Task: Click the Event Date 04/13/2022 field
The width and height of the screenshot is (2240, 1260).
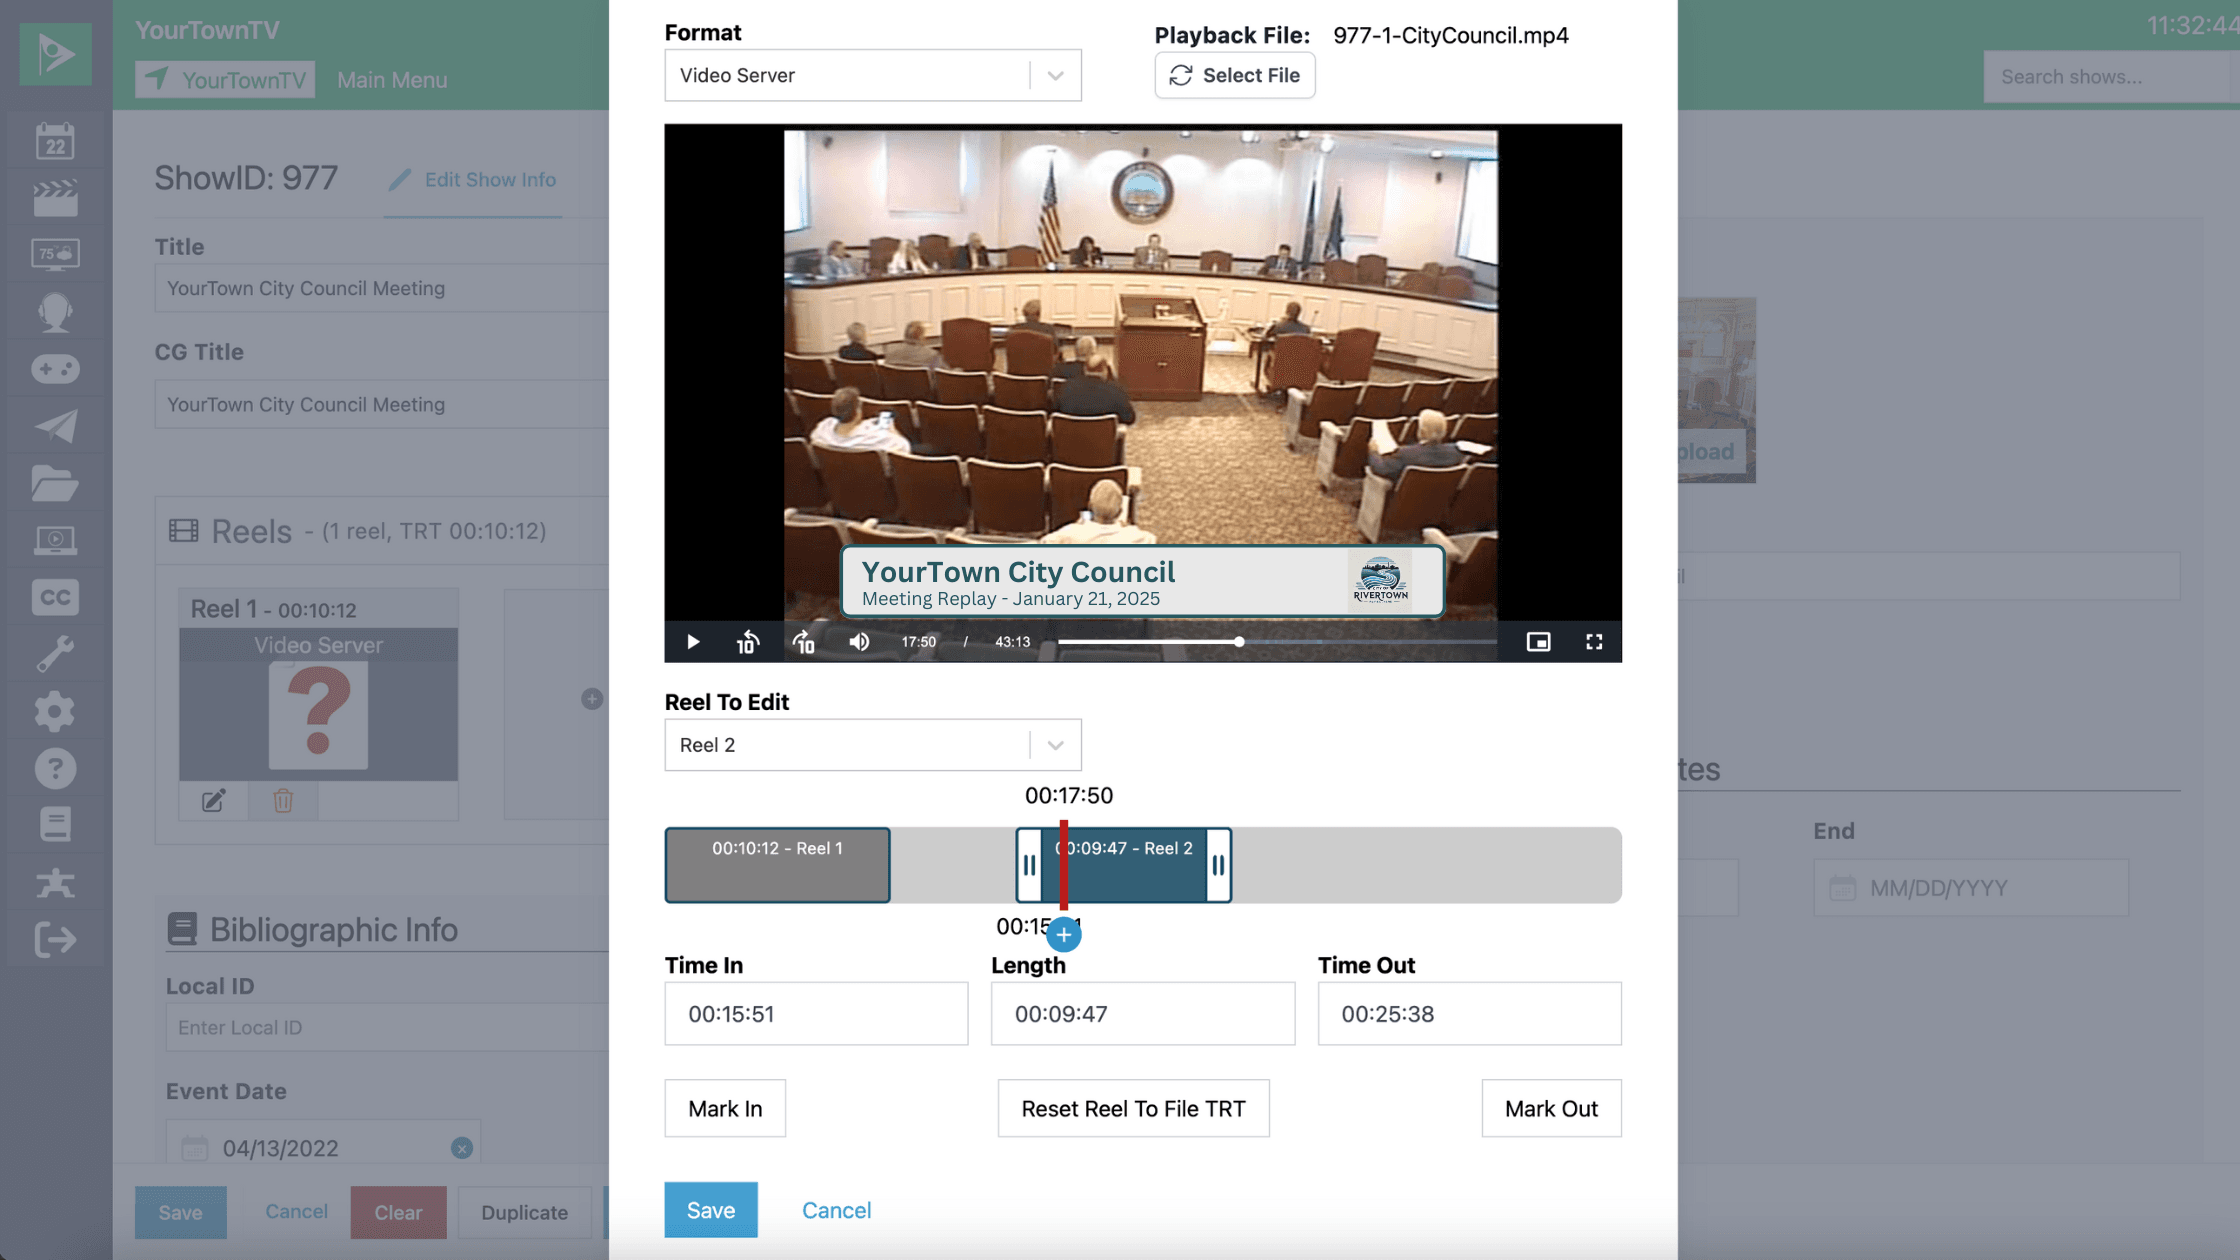Action: (x=323, y=1147)
